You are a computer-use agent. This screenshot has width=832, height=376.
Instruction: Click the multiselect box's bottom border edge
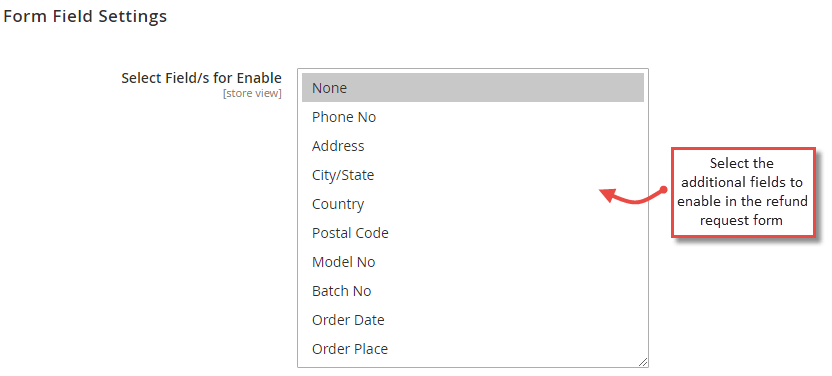(x=473, y=367)
